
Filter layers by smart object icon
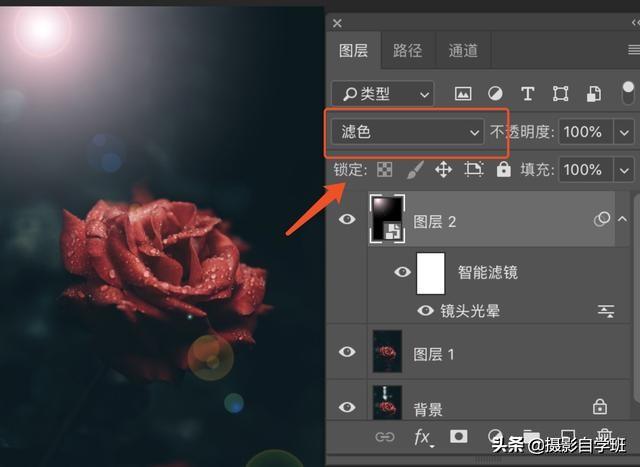coord(594,94)
